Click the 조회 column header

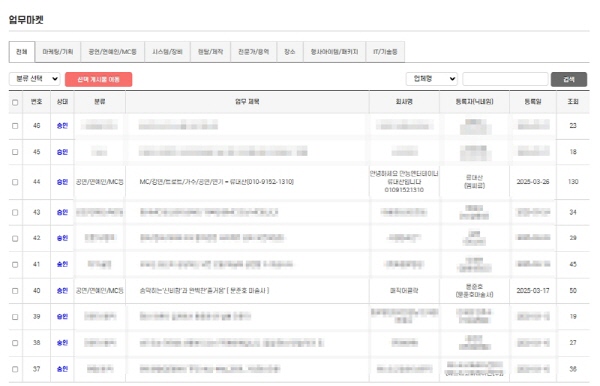coord(573,102)
